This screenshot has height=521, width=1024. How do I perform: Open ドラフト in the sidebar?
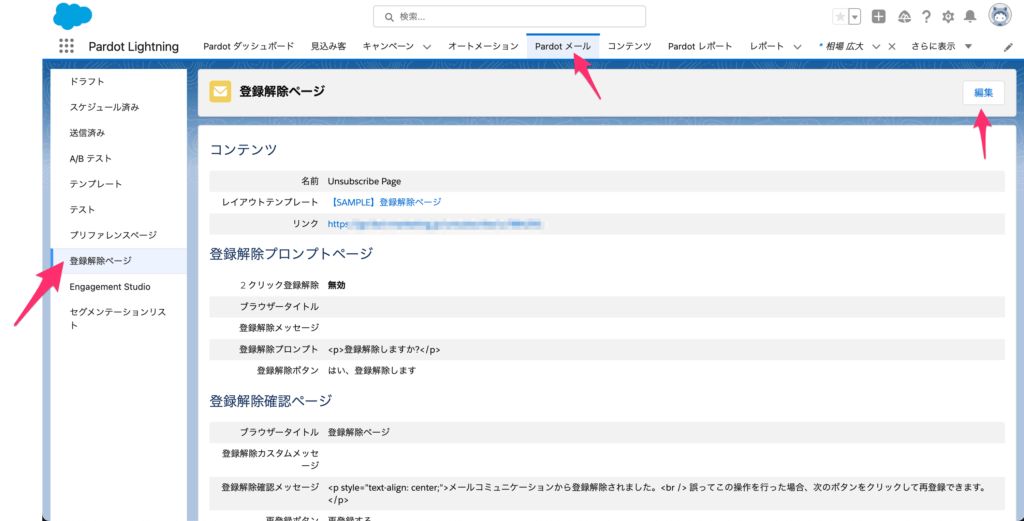87,82
